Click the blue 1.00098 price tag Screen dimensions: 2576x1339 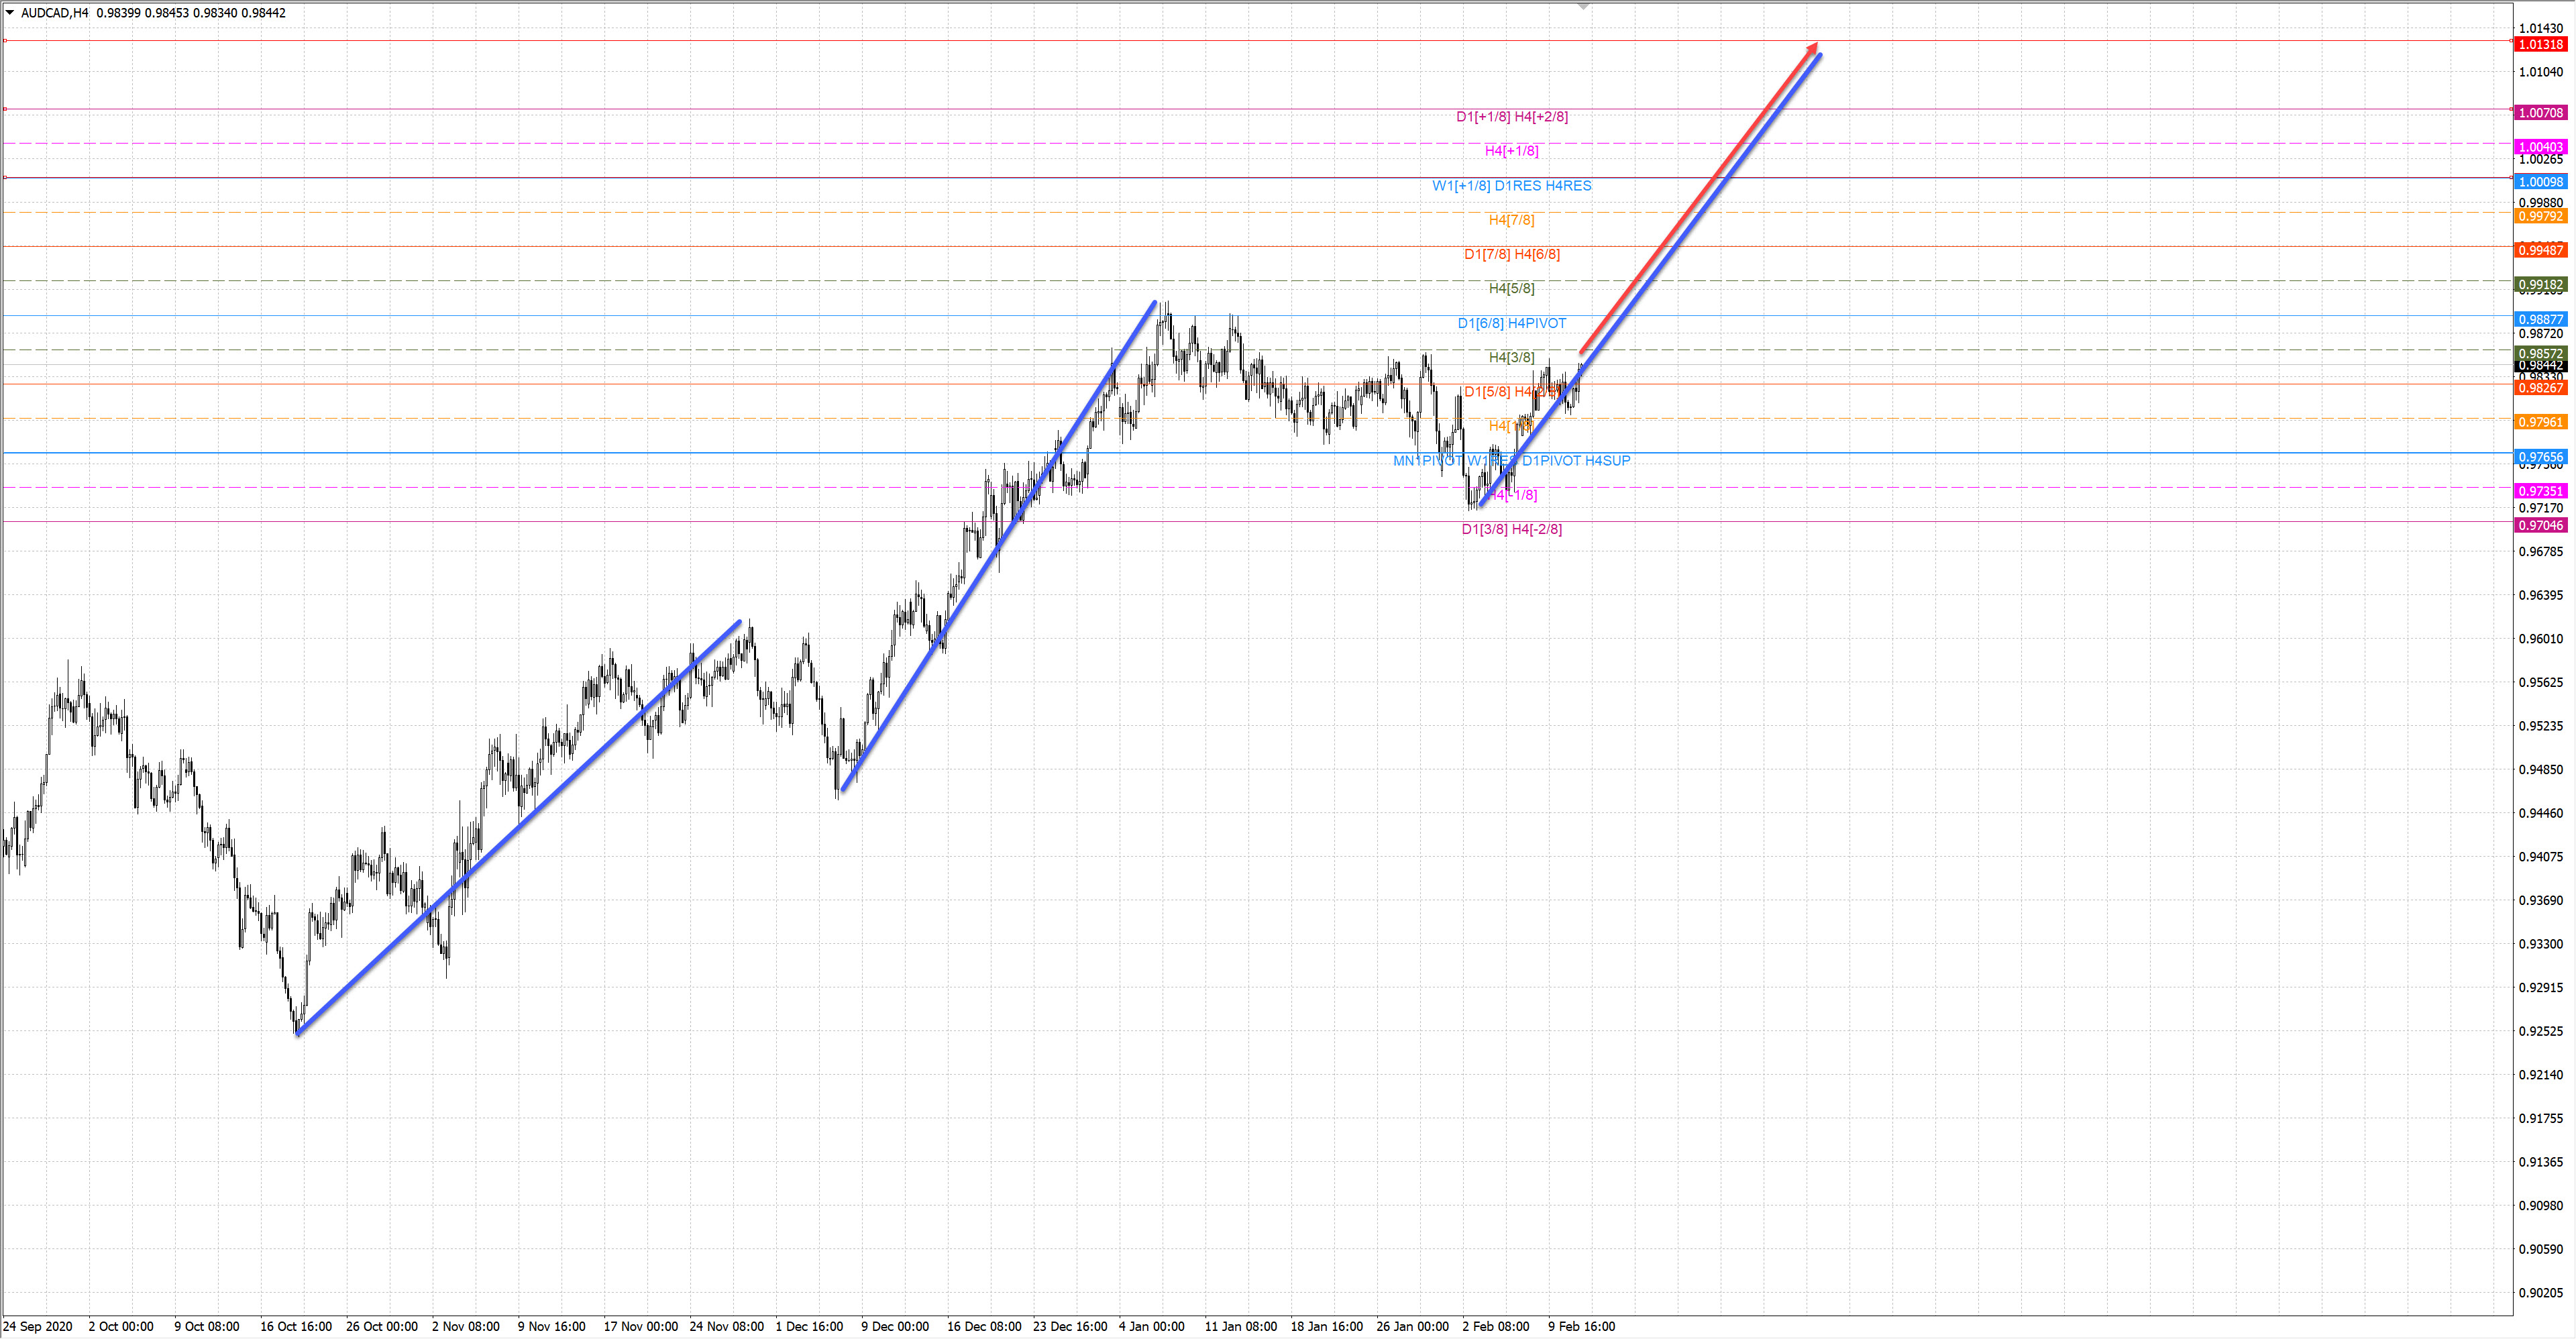pos(2540,182)
